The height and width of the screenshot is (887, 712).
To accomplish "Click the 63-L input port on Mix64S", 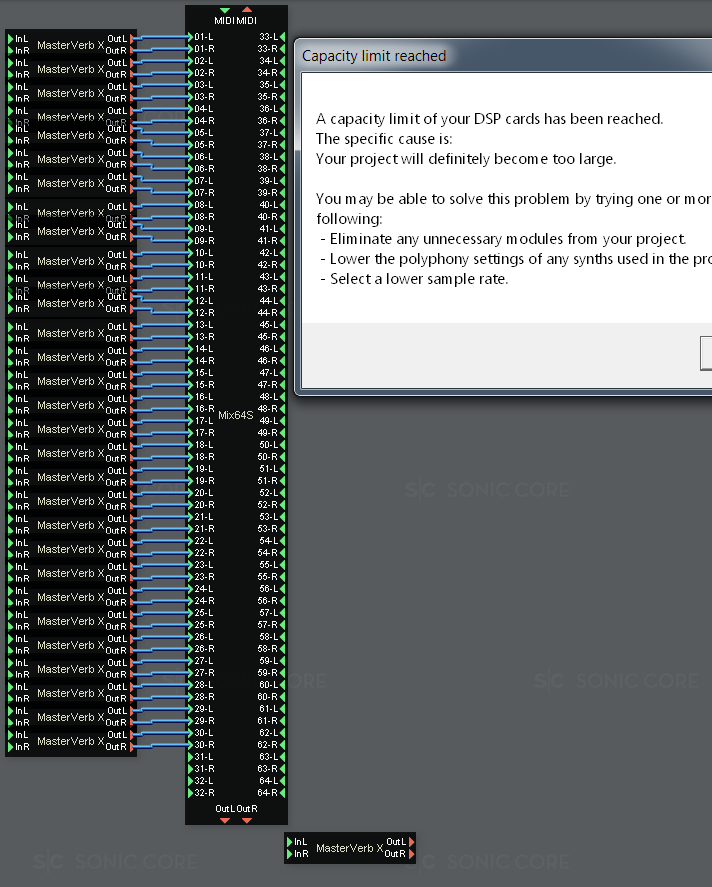I will click(283, 757).
